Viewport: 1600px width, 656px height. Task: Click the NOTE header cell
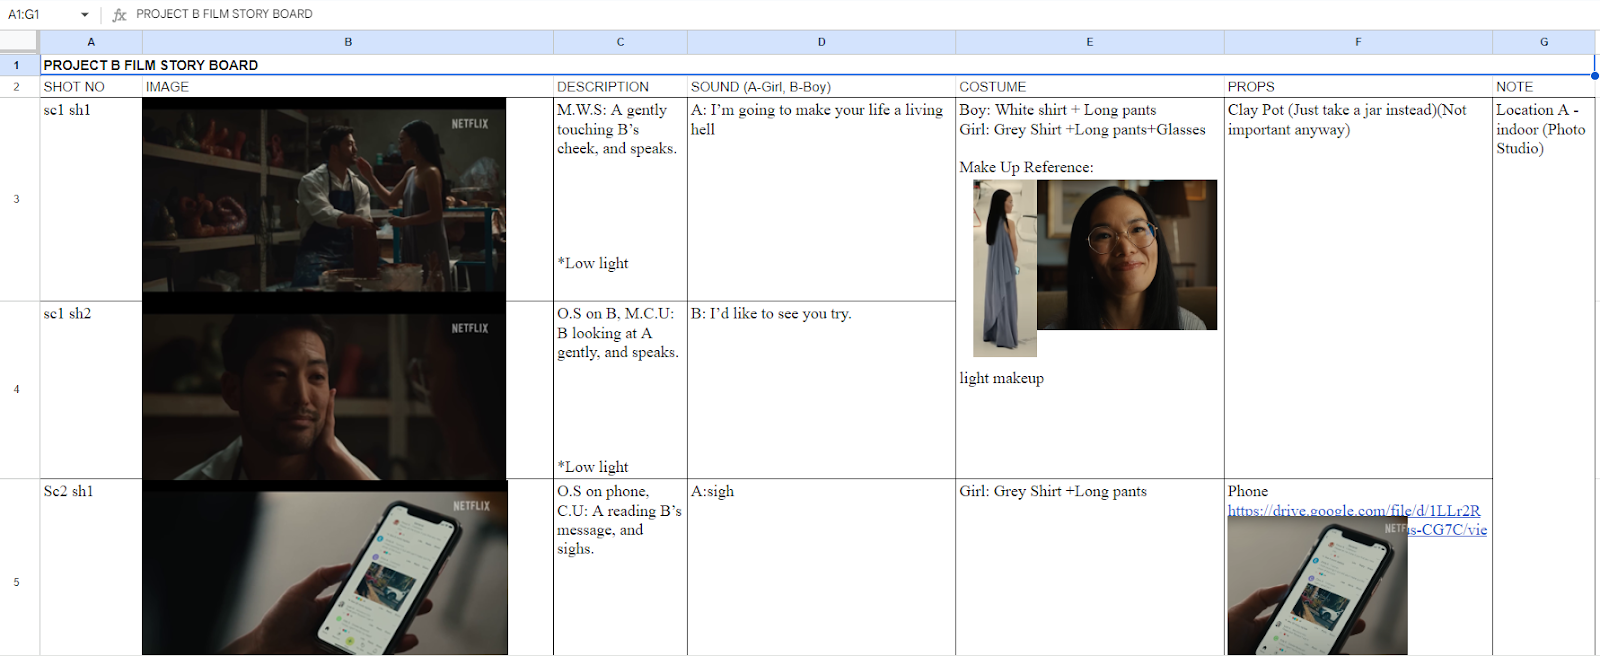click(x=1544, y=87)
